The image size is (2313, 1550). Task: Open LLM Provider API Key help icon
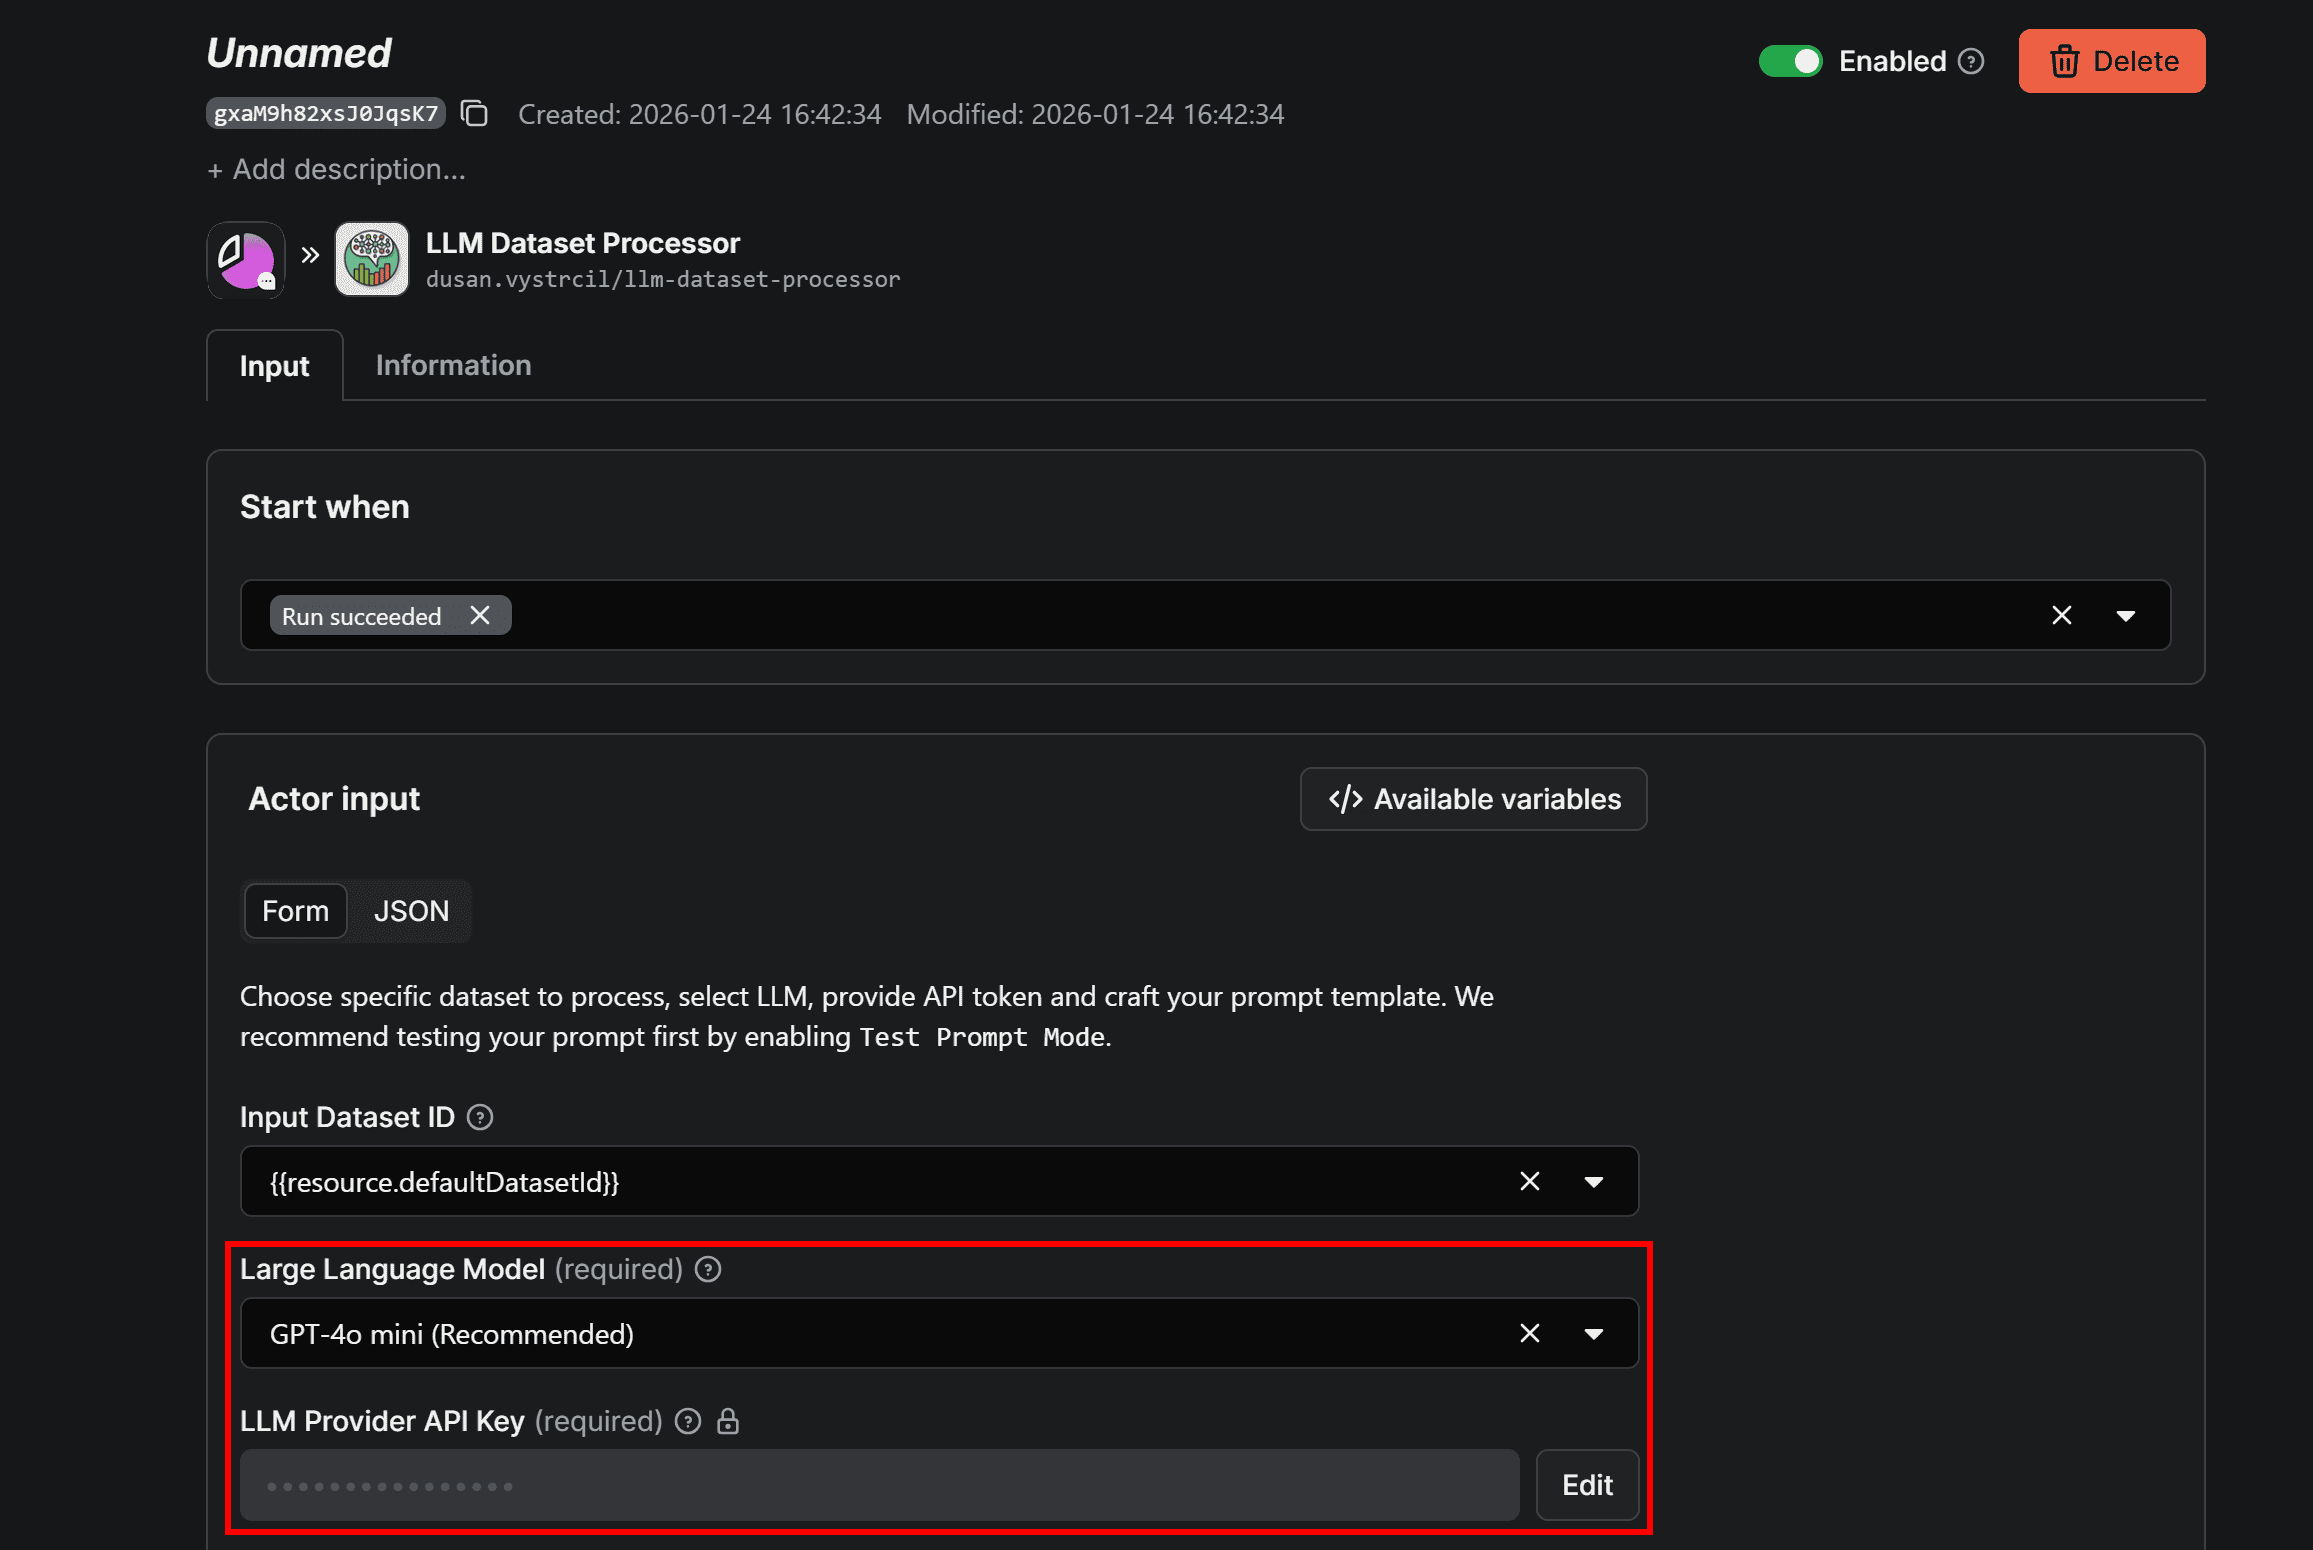pos(688,1422)
